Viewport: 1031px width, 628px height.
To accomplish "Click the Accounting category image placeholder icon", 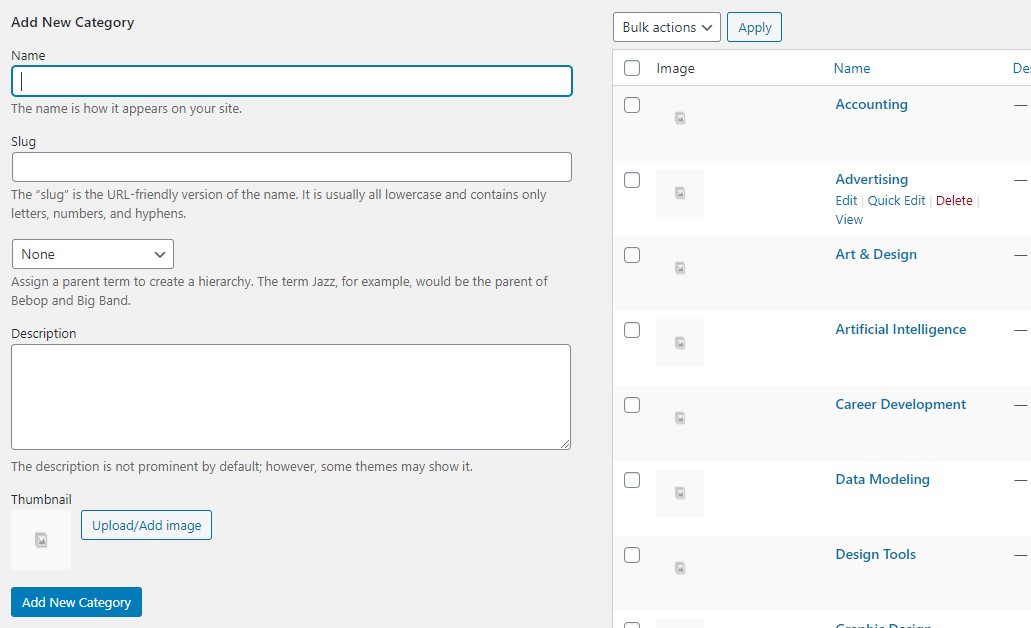I will click(680, 118).
